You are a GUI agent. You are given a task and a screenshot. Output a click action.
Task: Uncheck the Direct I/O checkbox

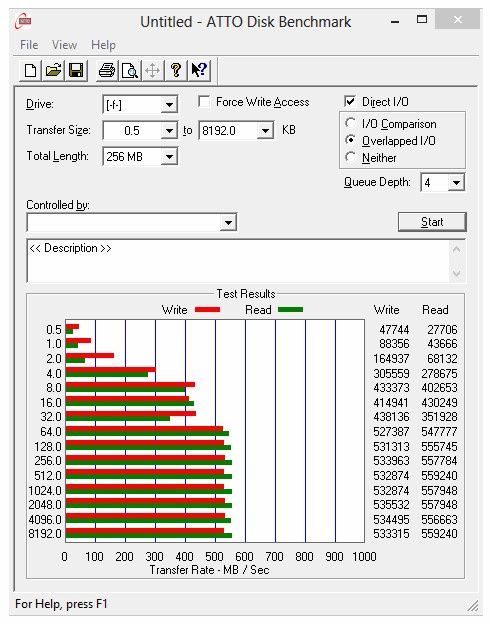pyautogui.click(x=350, y=101)
